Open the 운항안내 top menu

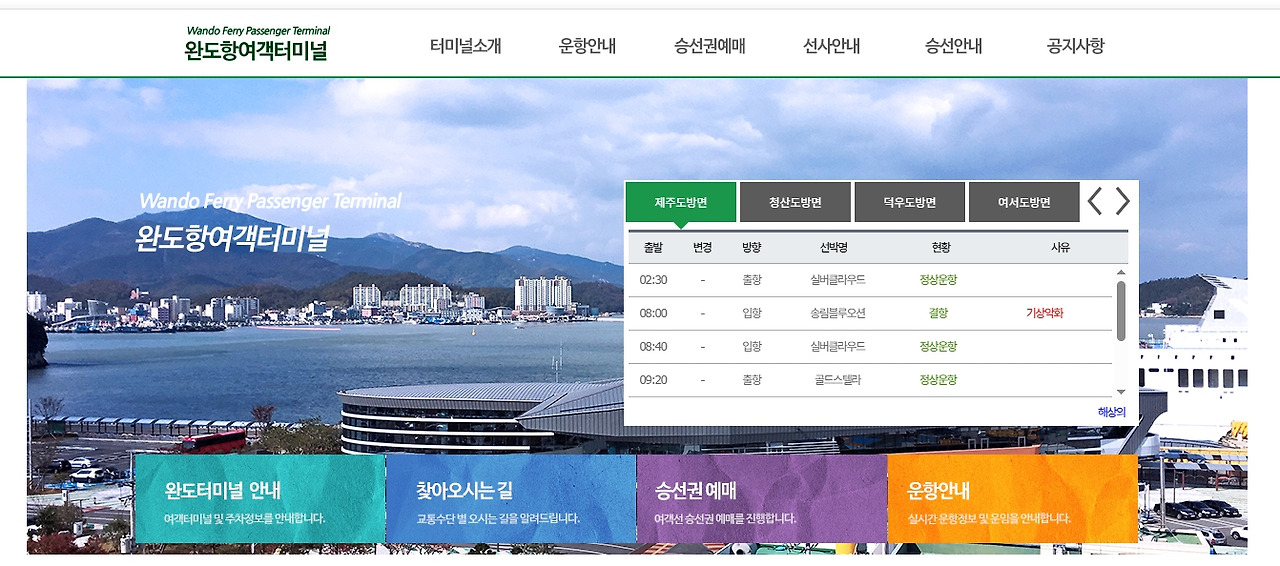pos(587,46)
